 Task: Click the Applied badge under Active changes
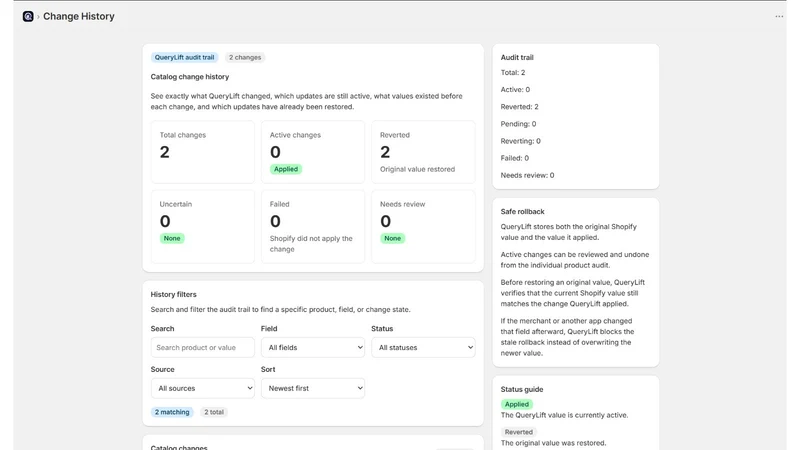[x=286, y=169]
